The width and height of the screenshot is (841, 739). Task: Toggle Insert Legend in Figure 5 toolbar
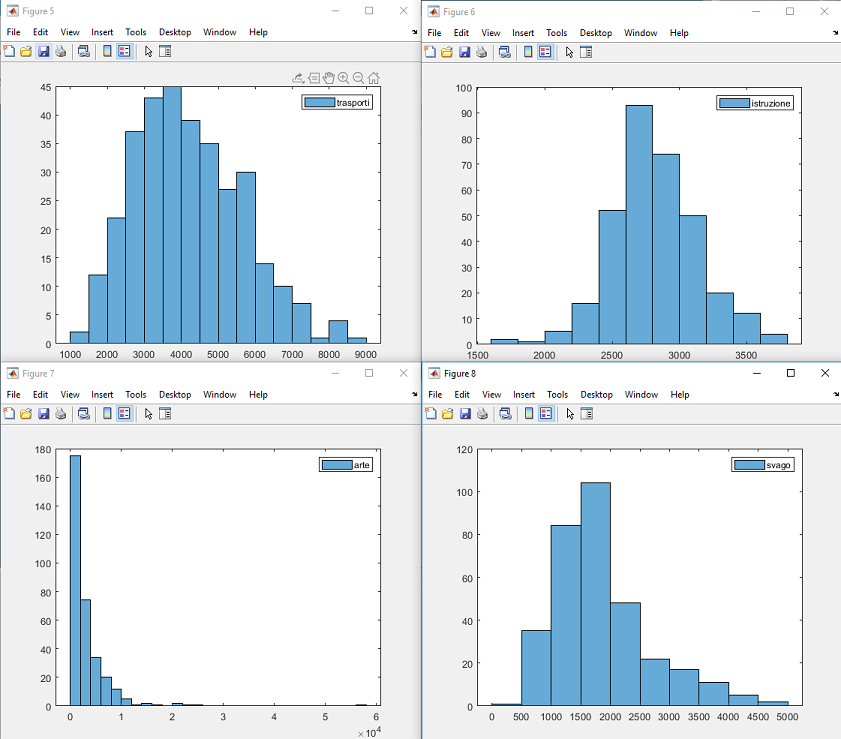coord(124,51)
